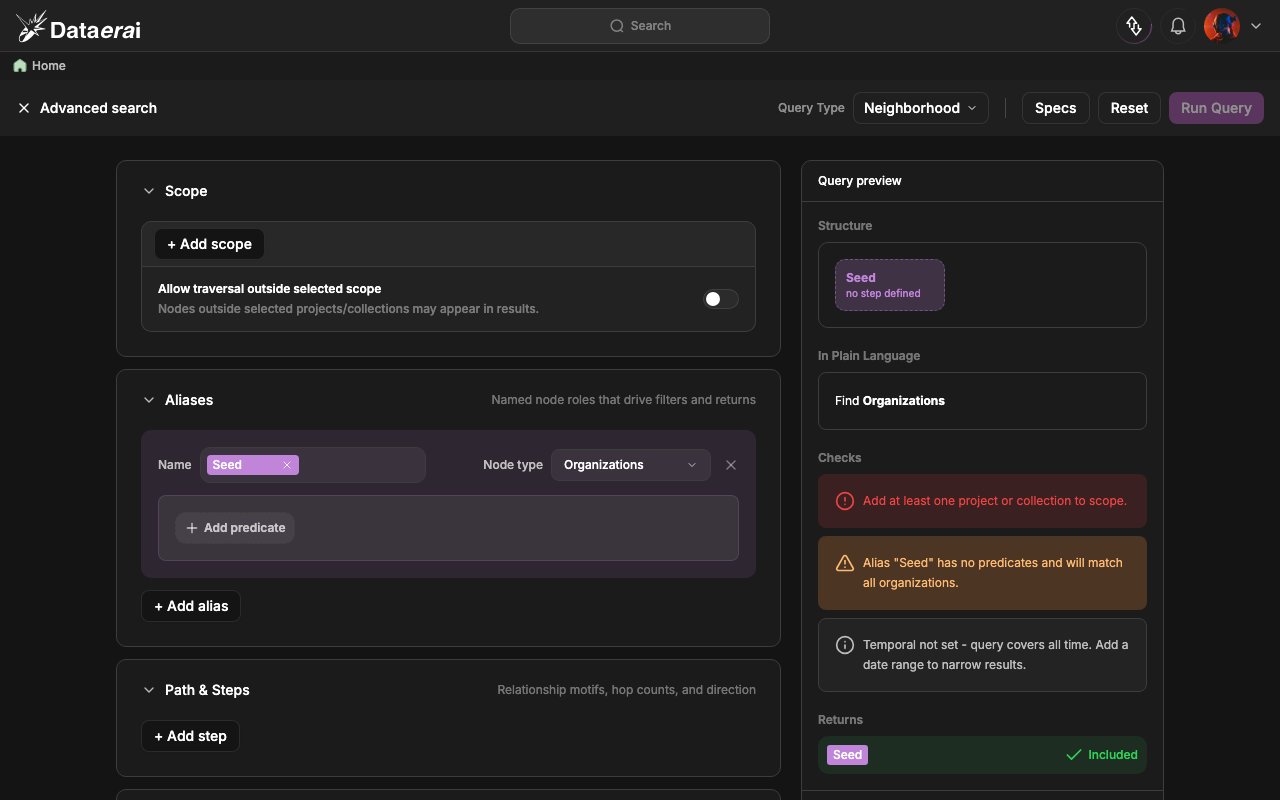This screenshot has height=800, width=1280.
Task: Open the Node type Organizations dropdown
Action: coord(631,465)
